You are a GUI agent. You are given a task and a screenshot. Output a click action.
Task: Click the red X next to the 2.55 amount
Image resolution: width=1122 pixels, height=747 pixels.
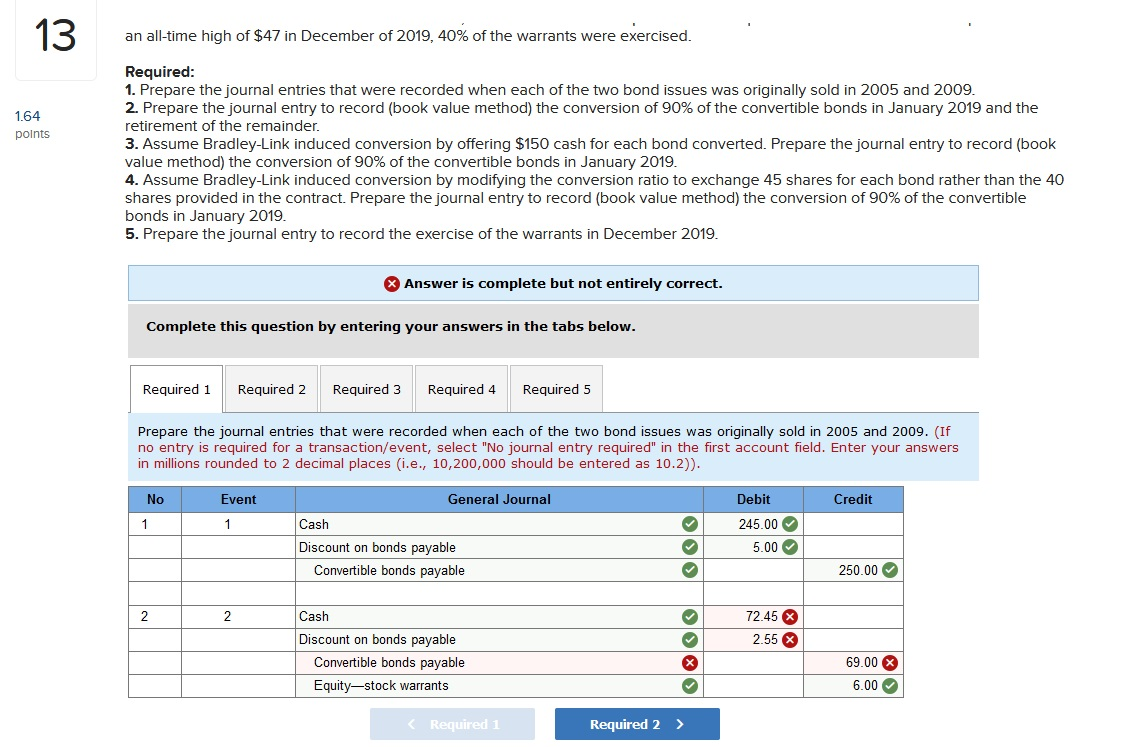(791, 639)
